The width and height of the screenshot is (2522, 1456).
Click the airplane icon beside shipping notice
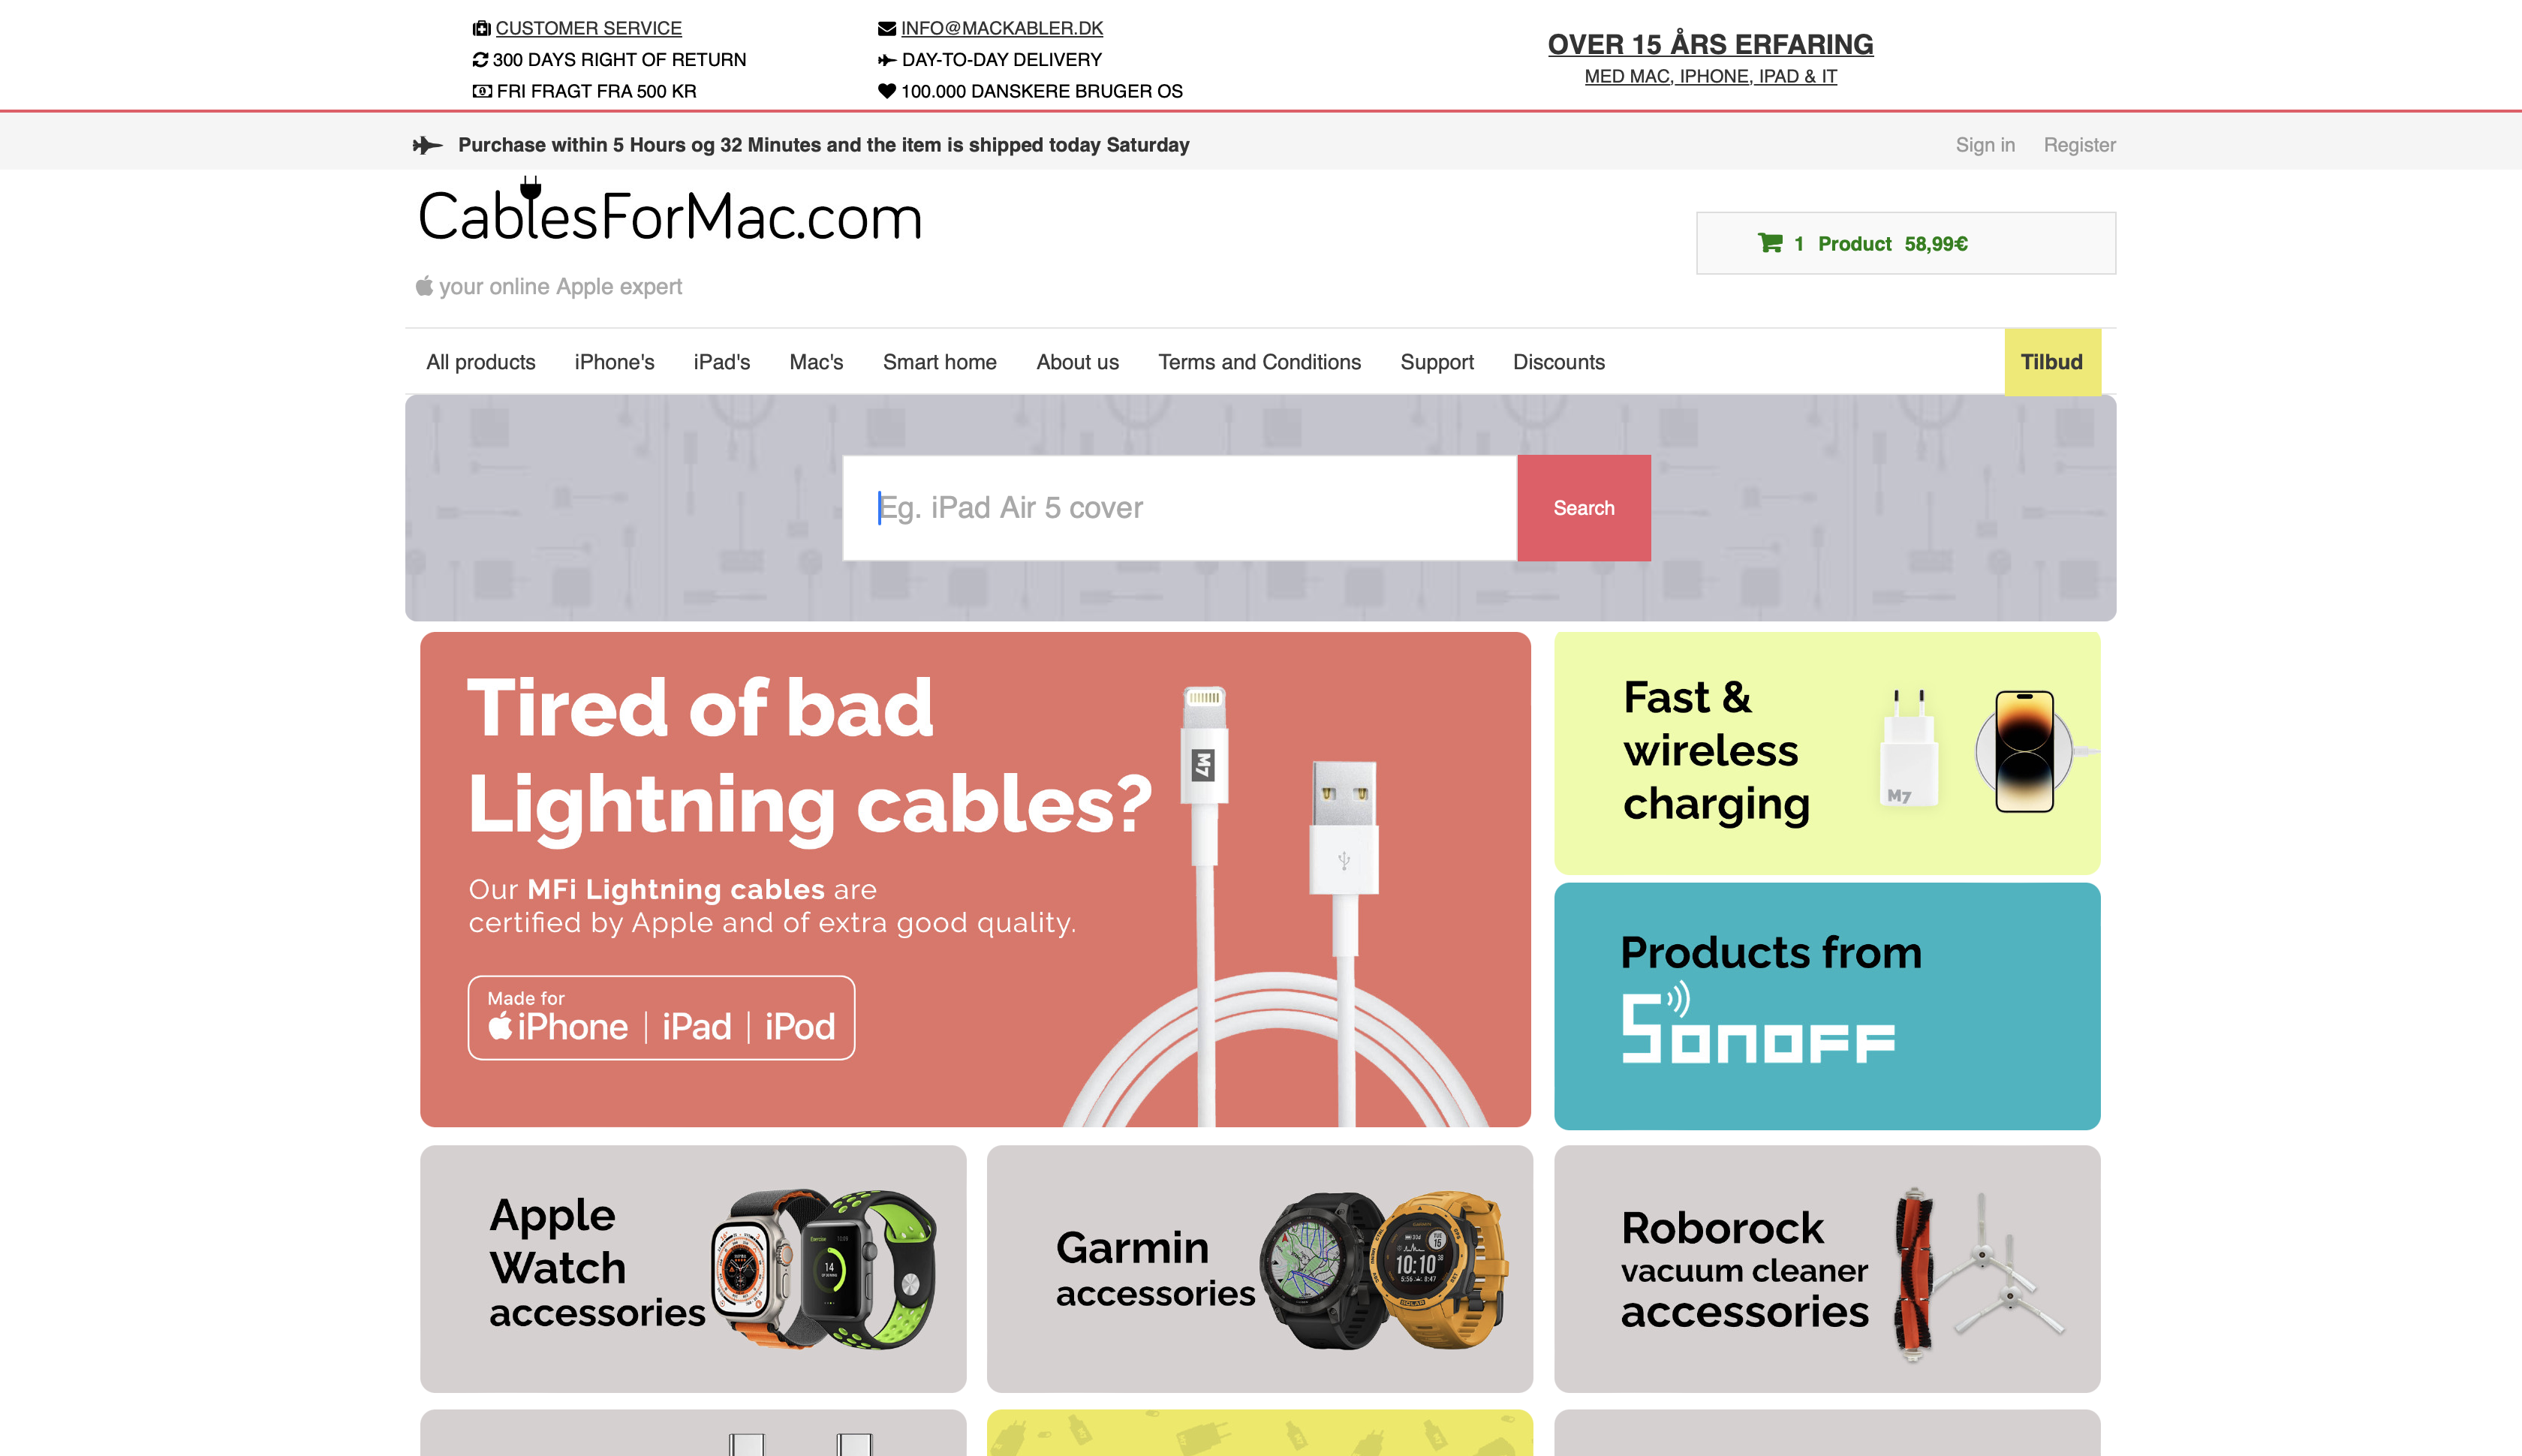coord(428,145)
